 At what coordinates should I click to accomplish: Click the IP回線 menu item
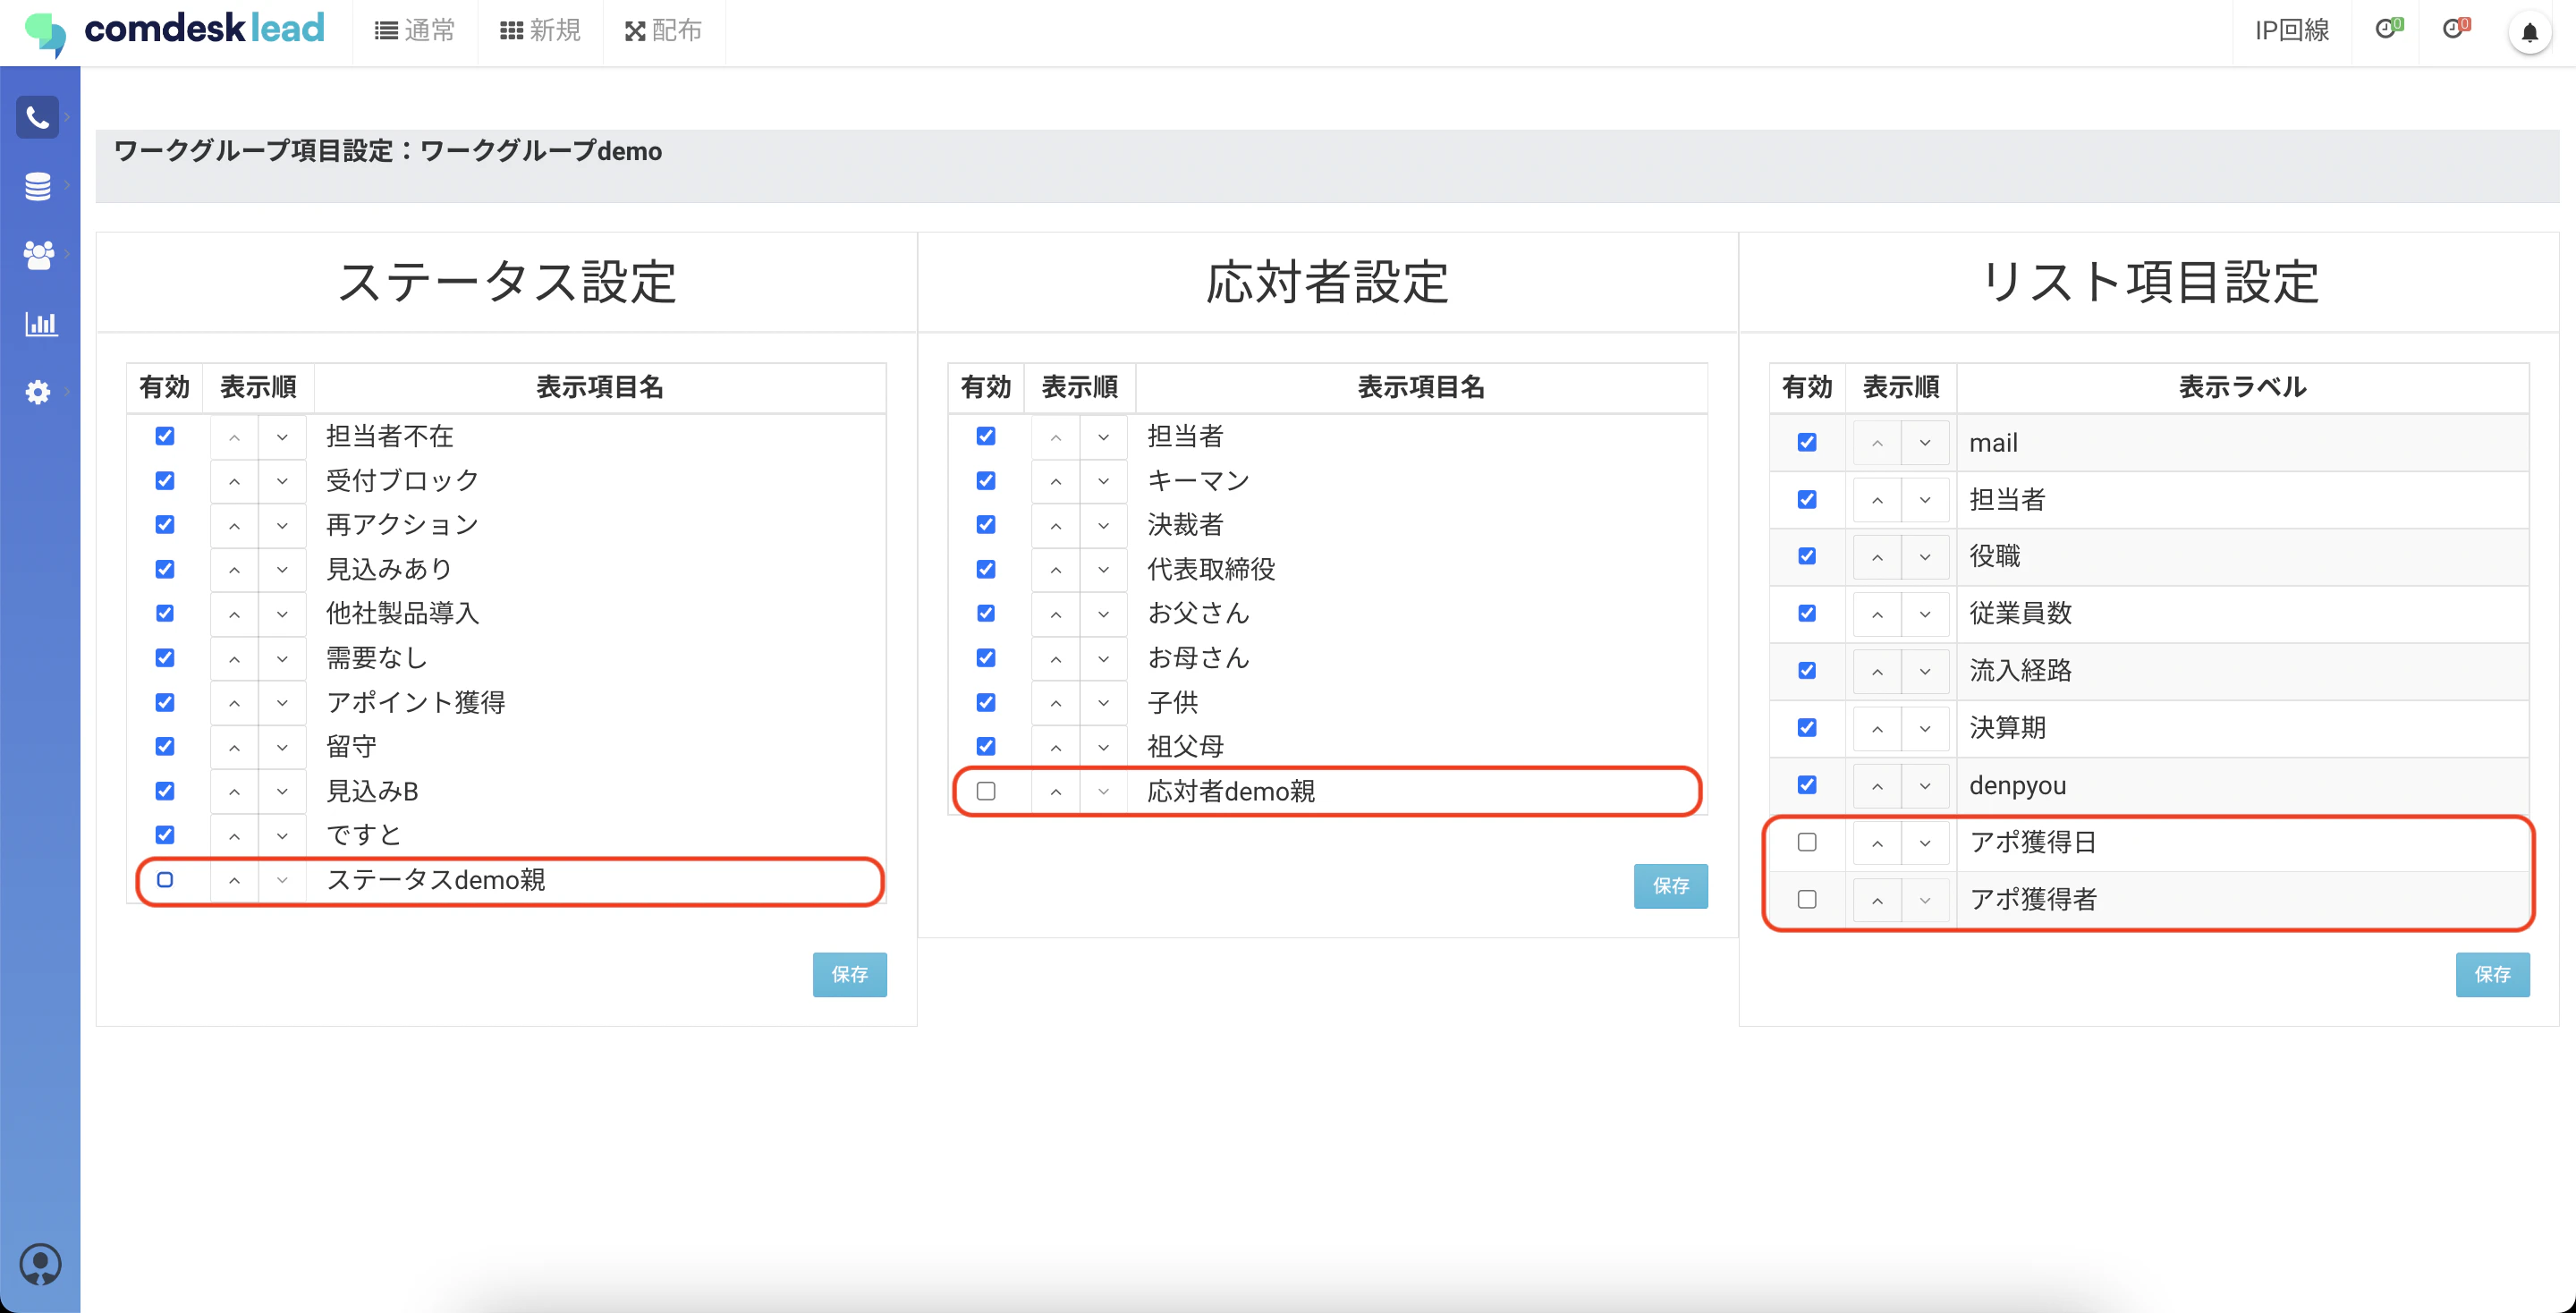tap(2291, 31)
